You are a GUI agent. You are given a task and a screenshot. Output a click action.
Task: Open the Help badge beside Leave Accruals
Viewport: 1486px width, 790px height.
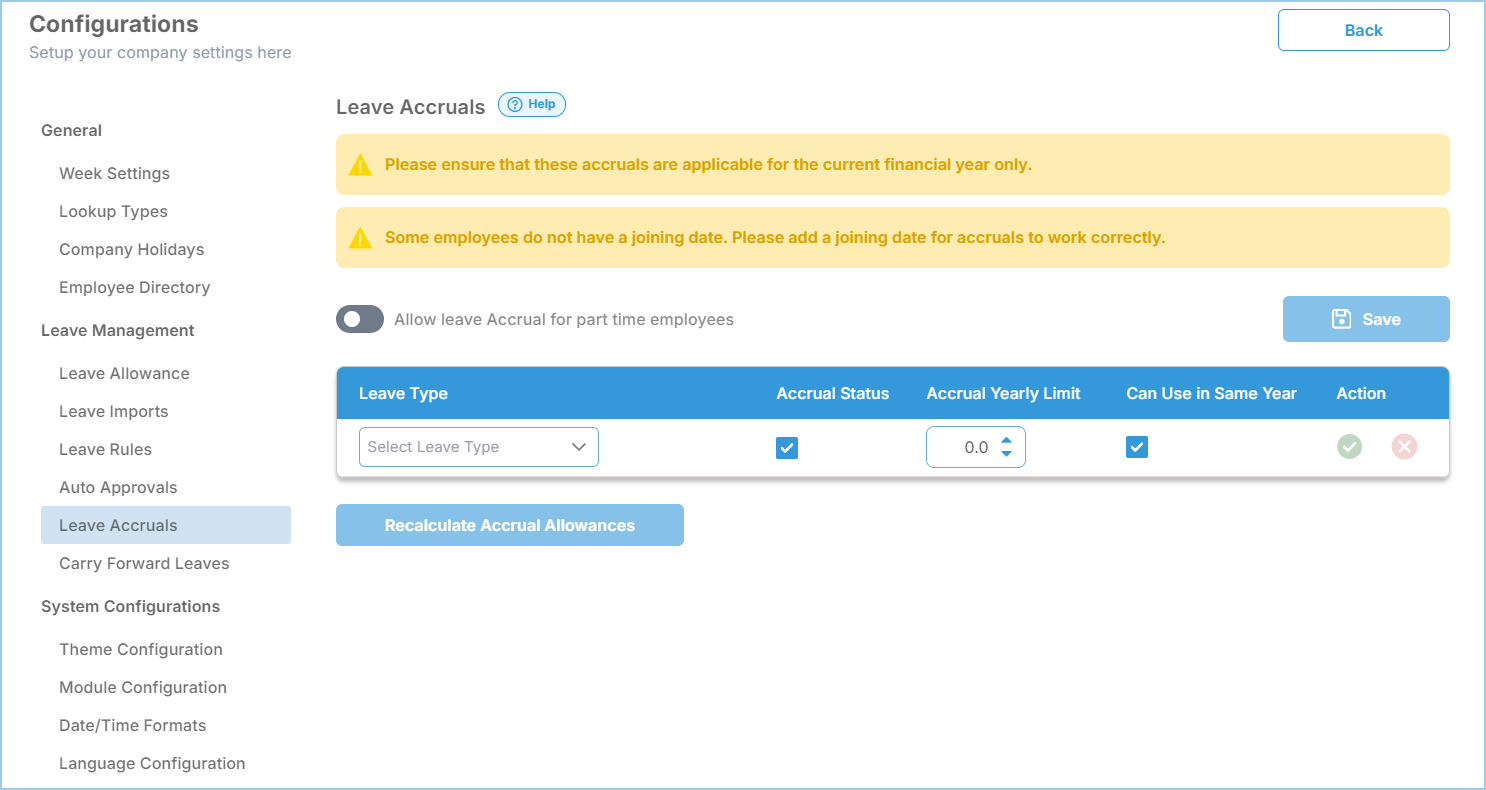coord(532,105)
